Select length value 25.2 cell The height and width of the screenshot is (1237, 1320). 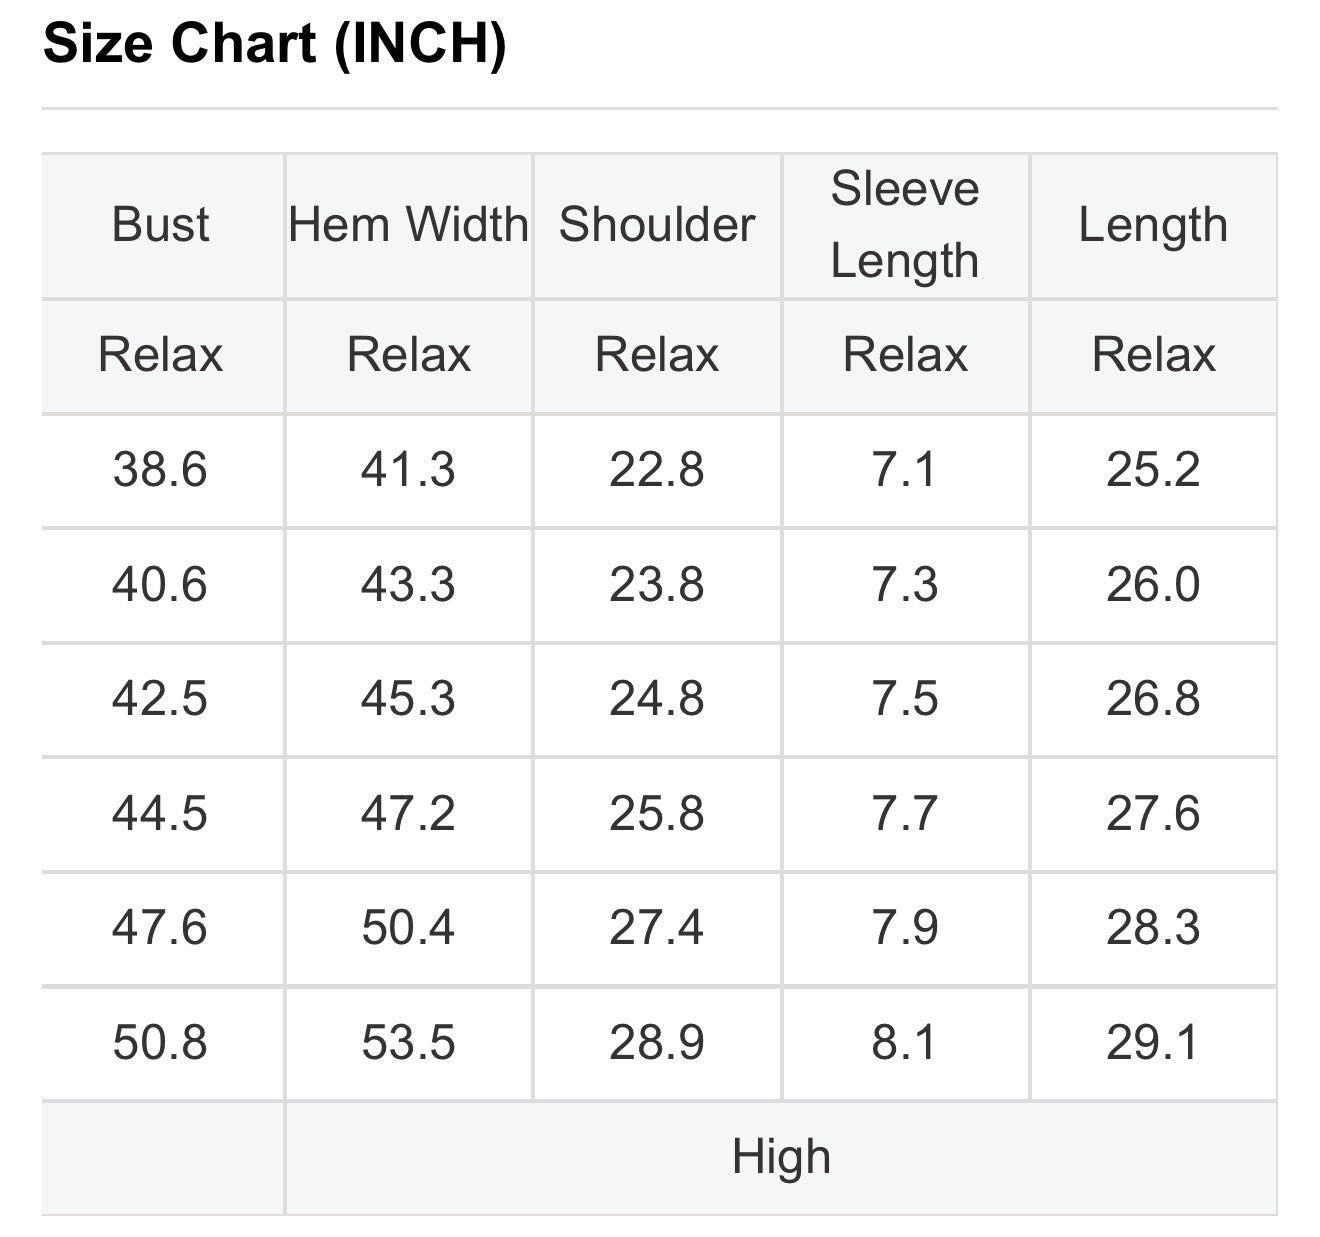point(1152,469)
